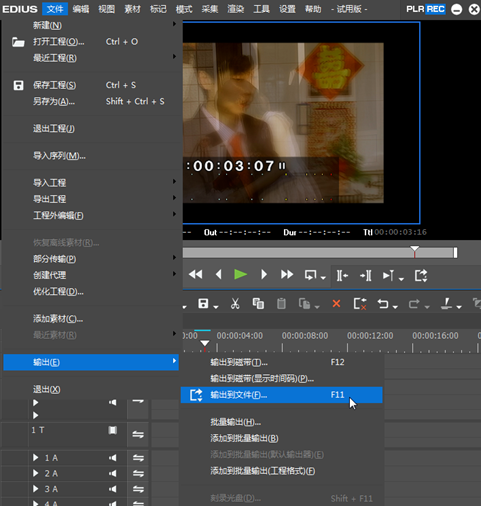This screenshot has width=481, height=506.
Task: Click the scissors cut icon
Action: click(235, 304)
